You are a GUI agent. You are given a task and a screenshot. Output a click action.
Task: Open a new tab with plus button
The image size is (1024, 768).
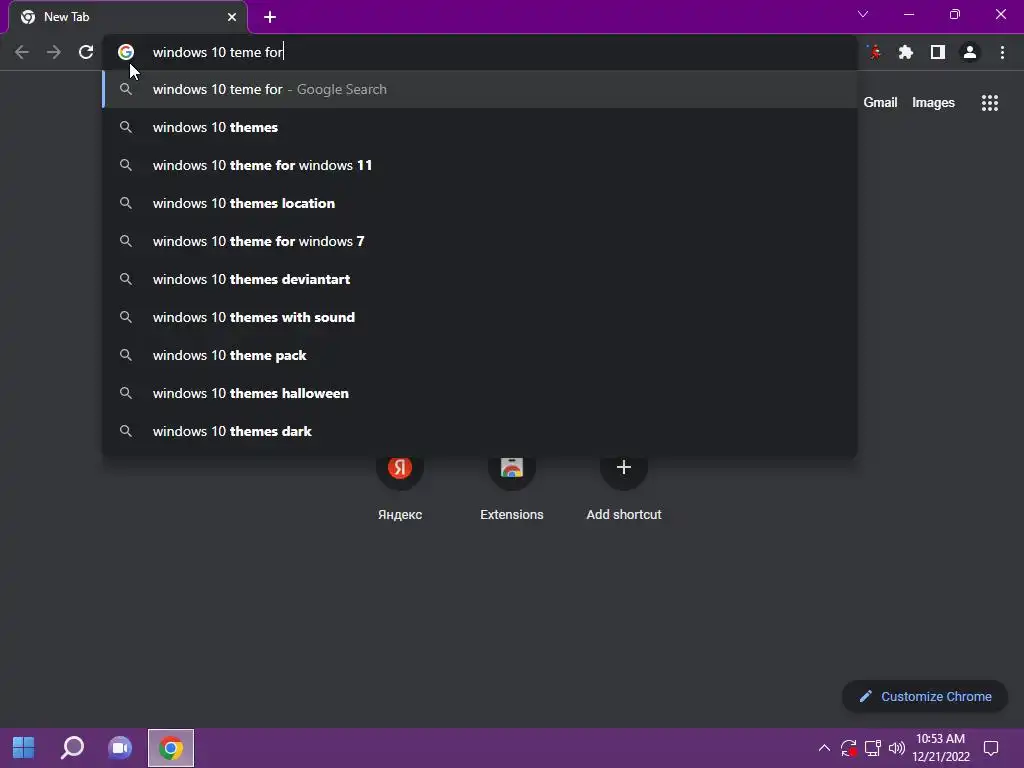pos(270,17)
